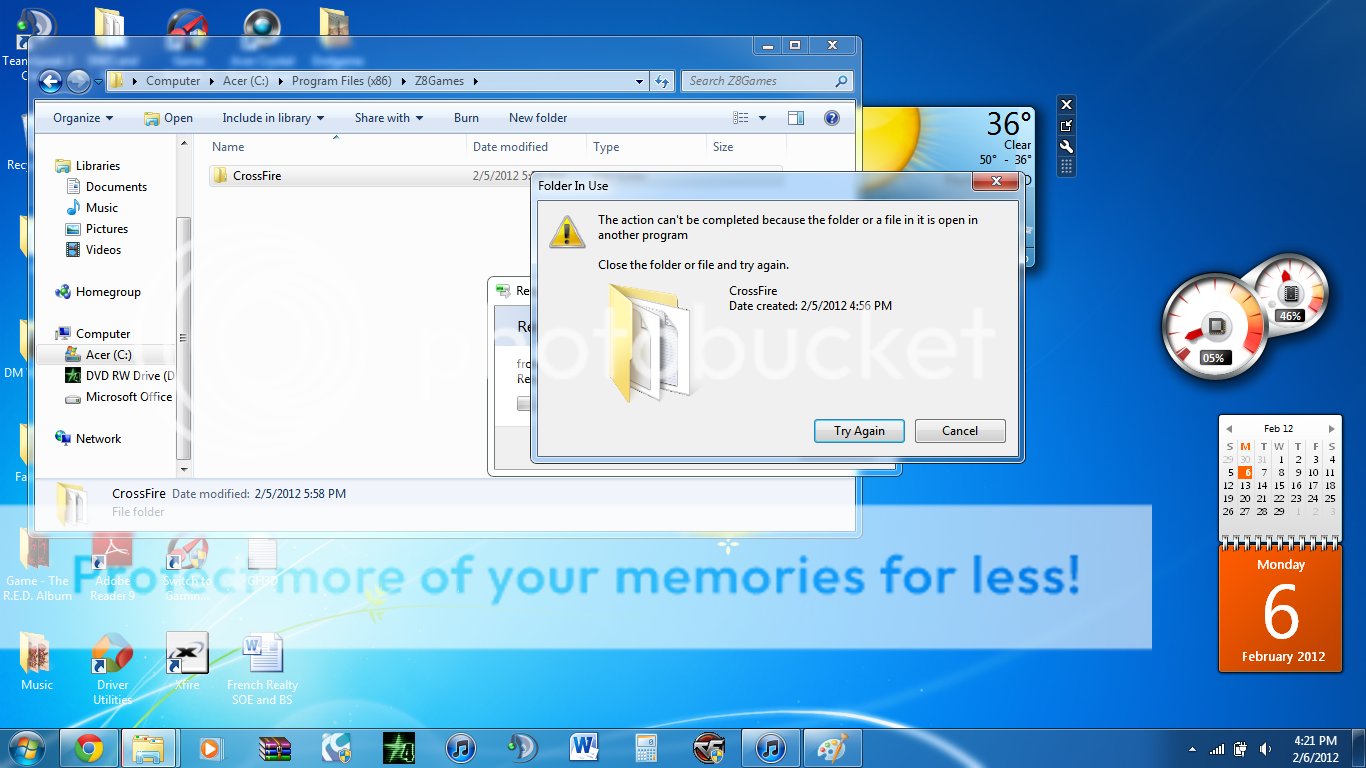
Task: Click the volume speaker icon in tray
Action: (x=1266, y=749)
